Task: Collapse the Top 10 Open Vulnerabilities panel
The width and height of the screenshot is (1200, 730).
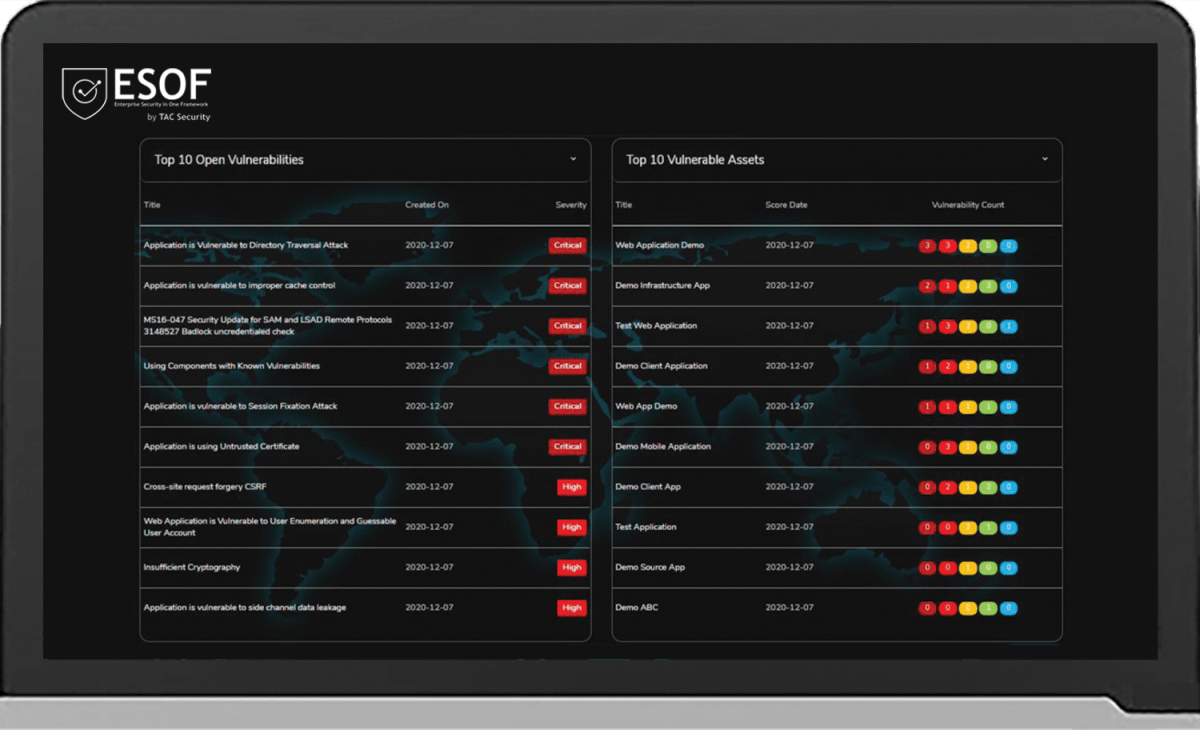Action: pos(573,159)
